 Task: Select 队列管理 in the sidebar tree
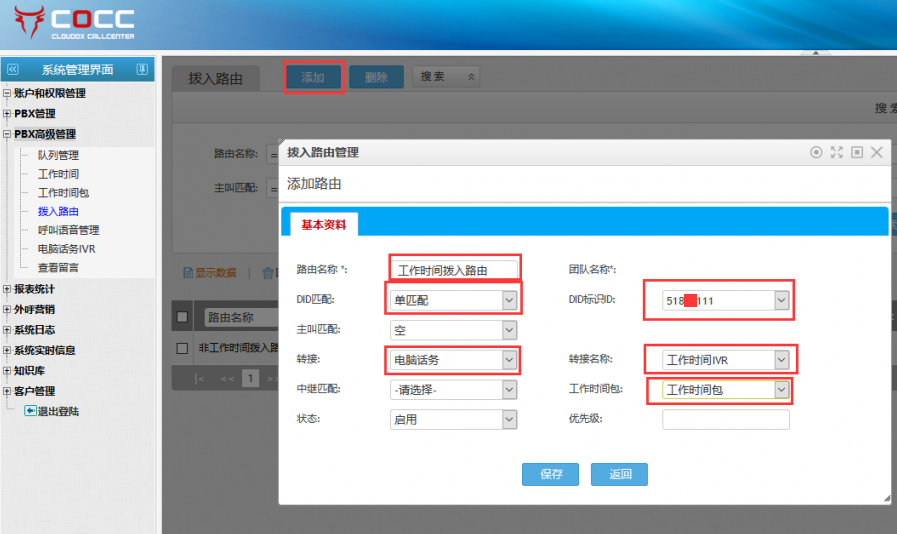(58, 155)
